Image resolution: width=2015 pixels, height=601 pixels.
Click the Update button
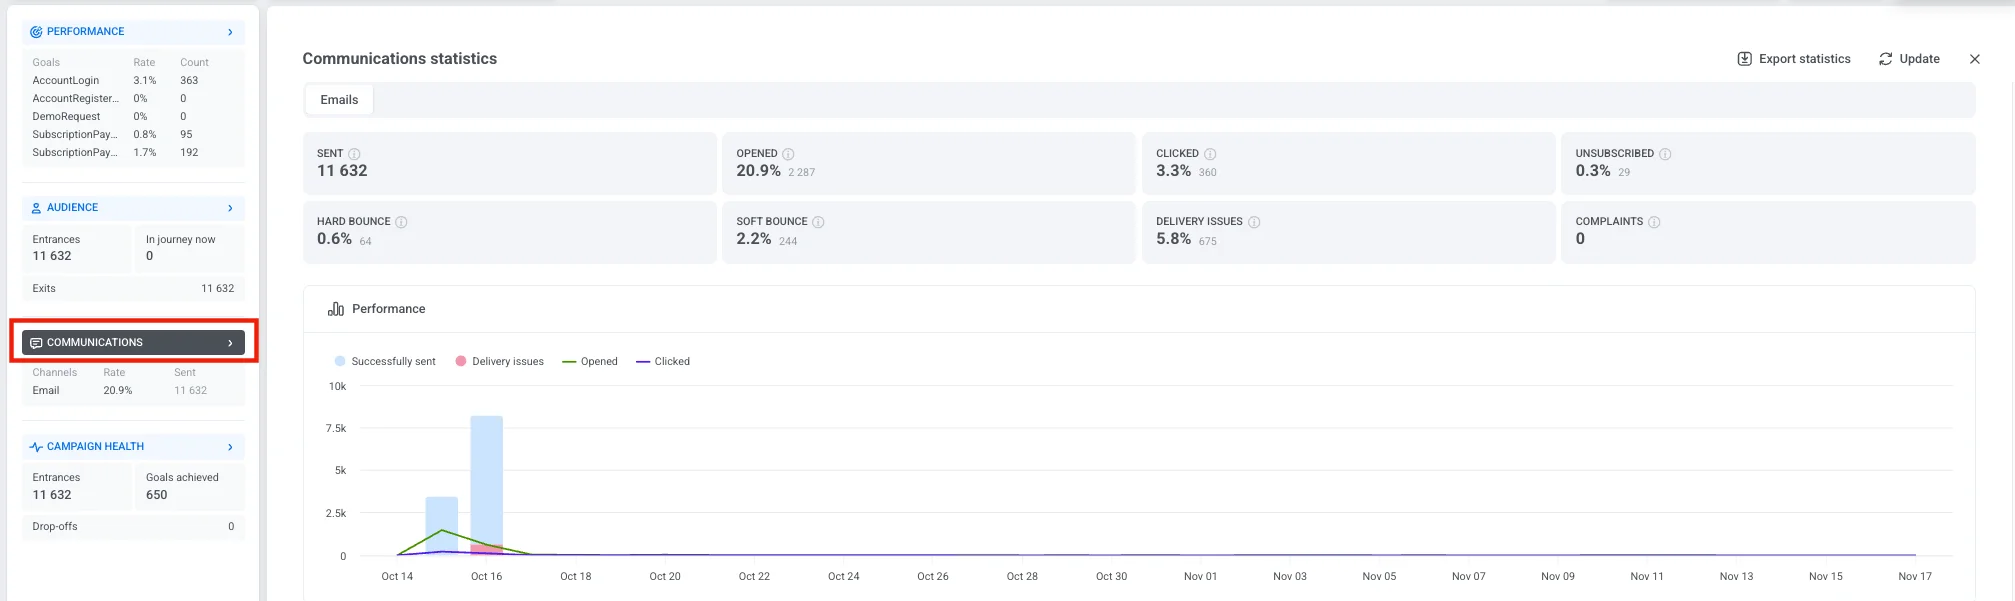point(1909,59)
